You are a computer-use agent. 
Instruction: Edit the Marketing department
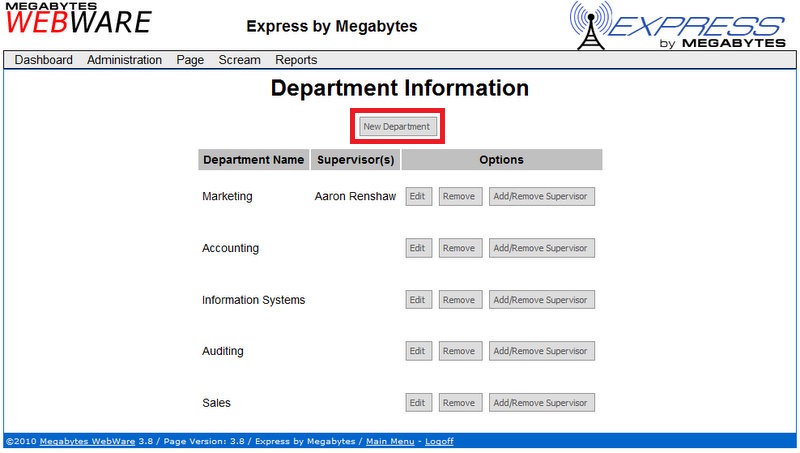[x=418, y=197]
